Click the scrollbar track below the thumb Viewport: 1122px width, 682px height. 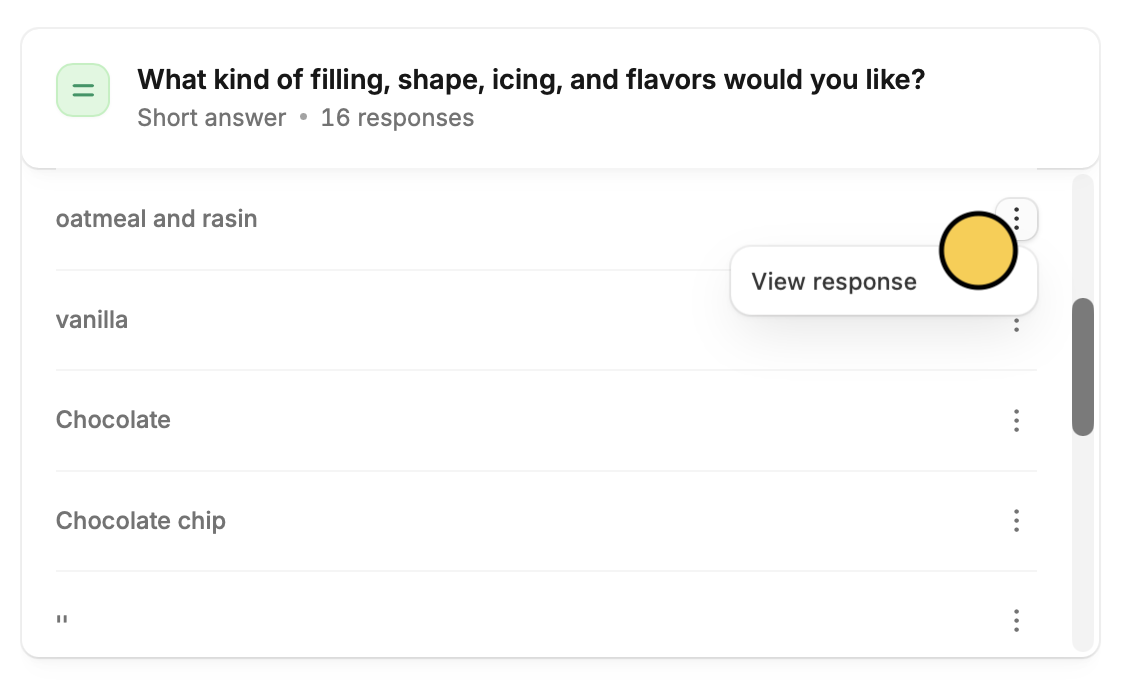pos(1082,540)
